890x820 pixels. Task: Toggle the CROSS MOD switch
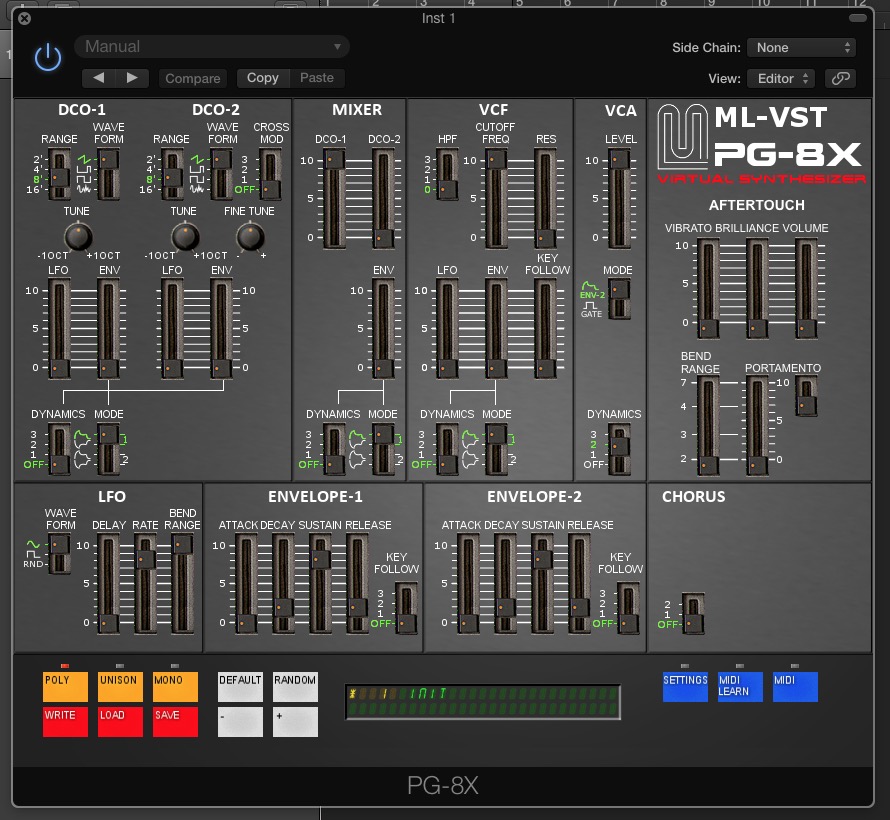tap(270, 174)
